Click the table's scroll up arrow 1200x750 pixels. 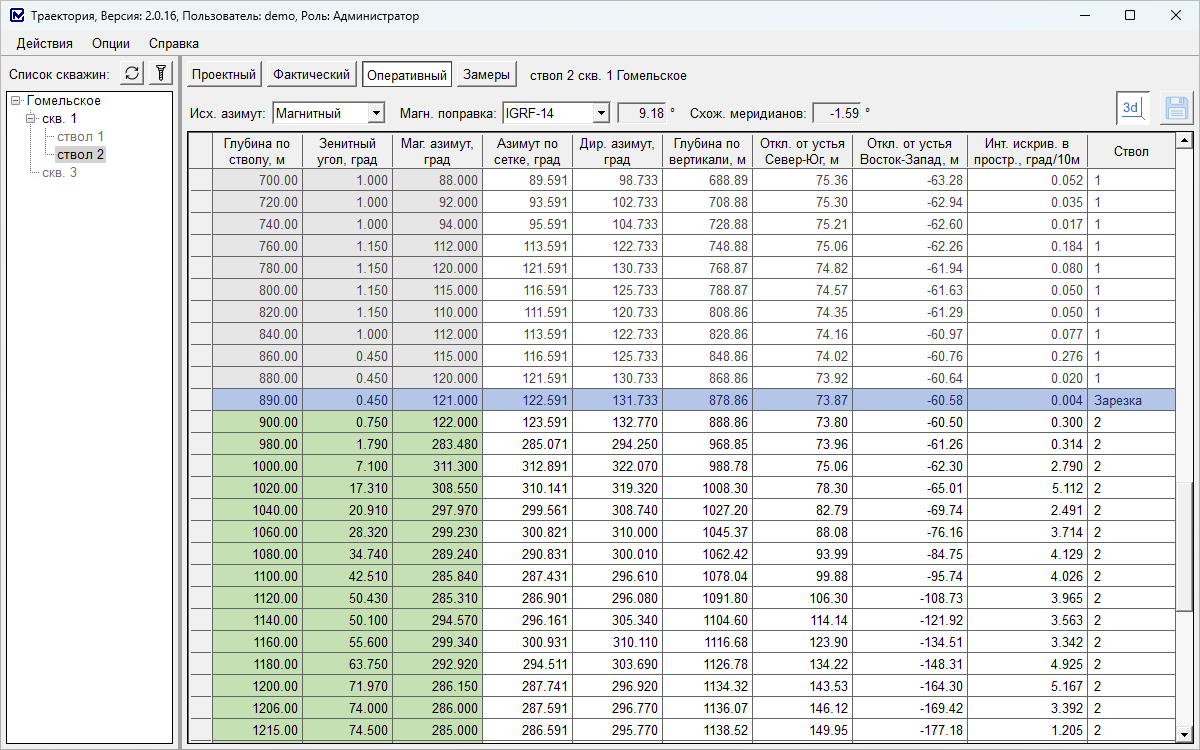tap(1184, 142)
